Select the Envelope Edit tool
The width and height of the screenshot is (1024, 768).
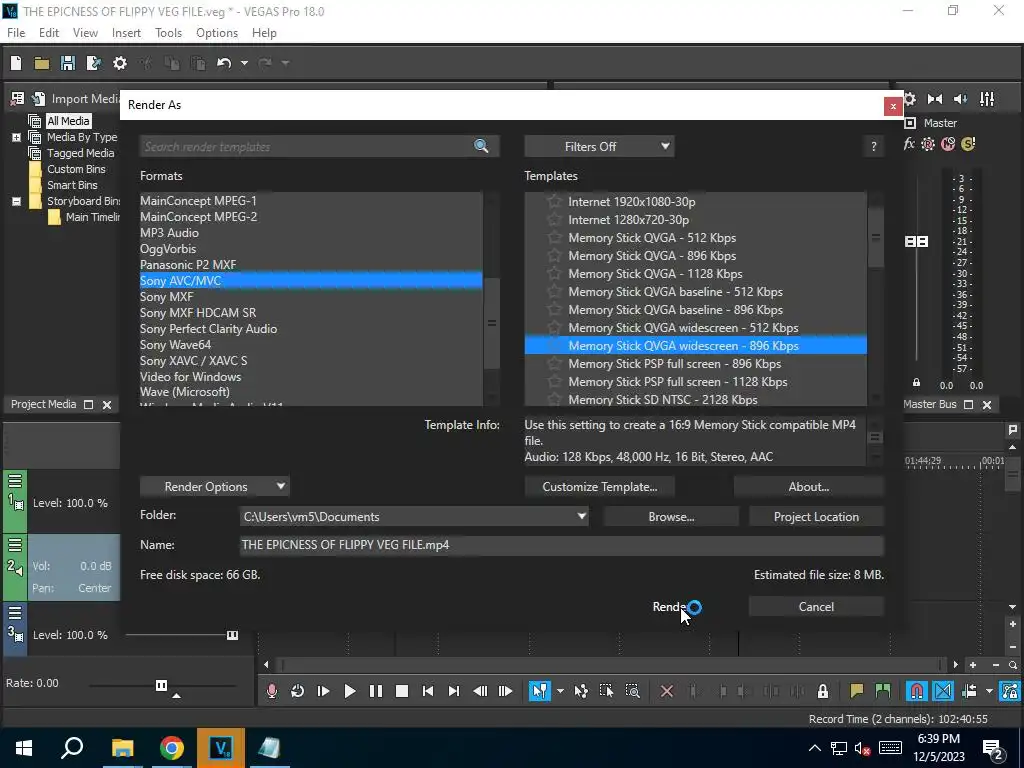(x=581, y=691)
